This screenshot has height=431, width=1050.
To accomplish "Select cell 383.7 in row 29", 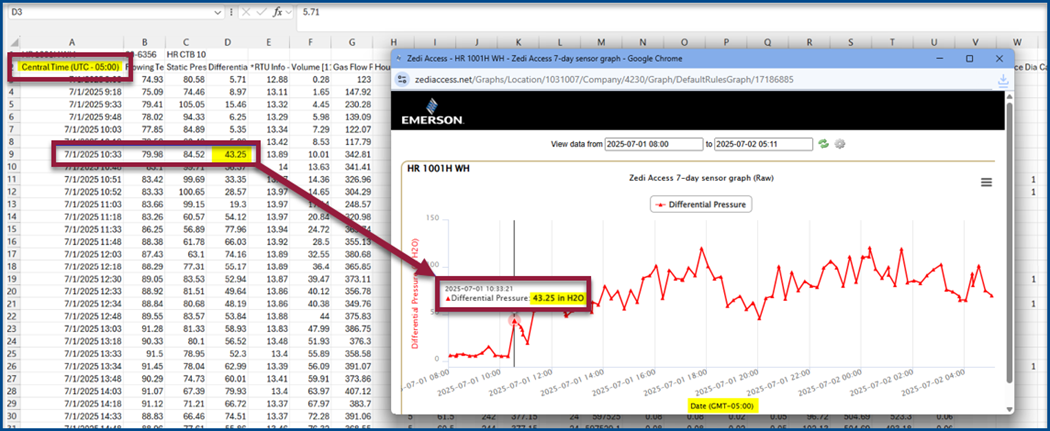I will 352,404.
